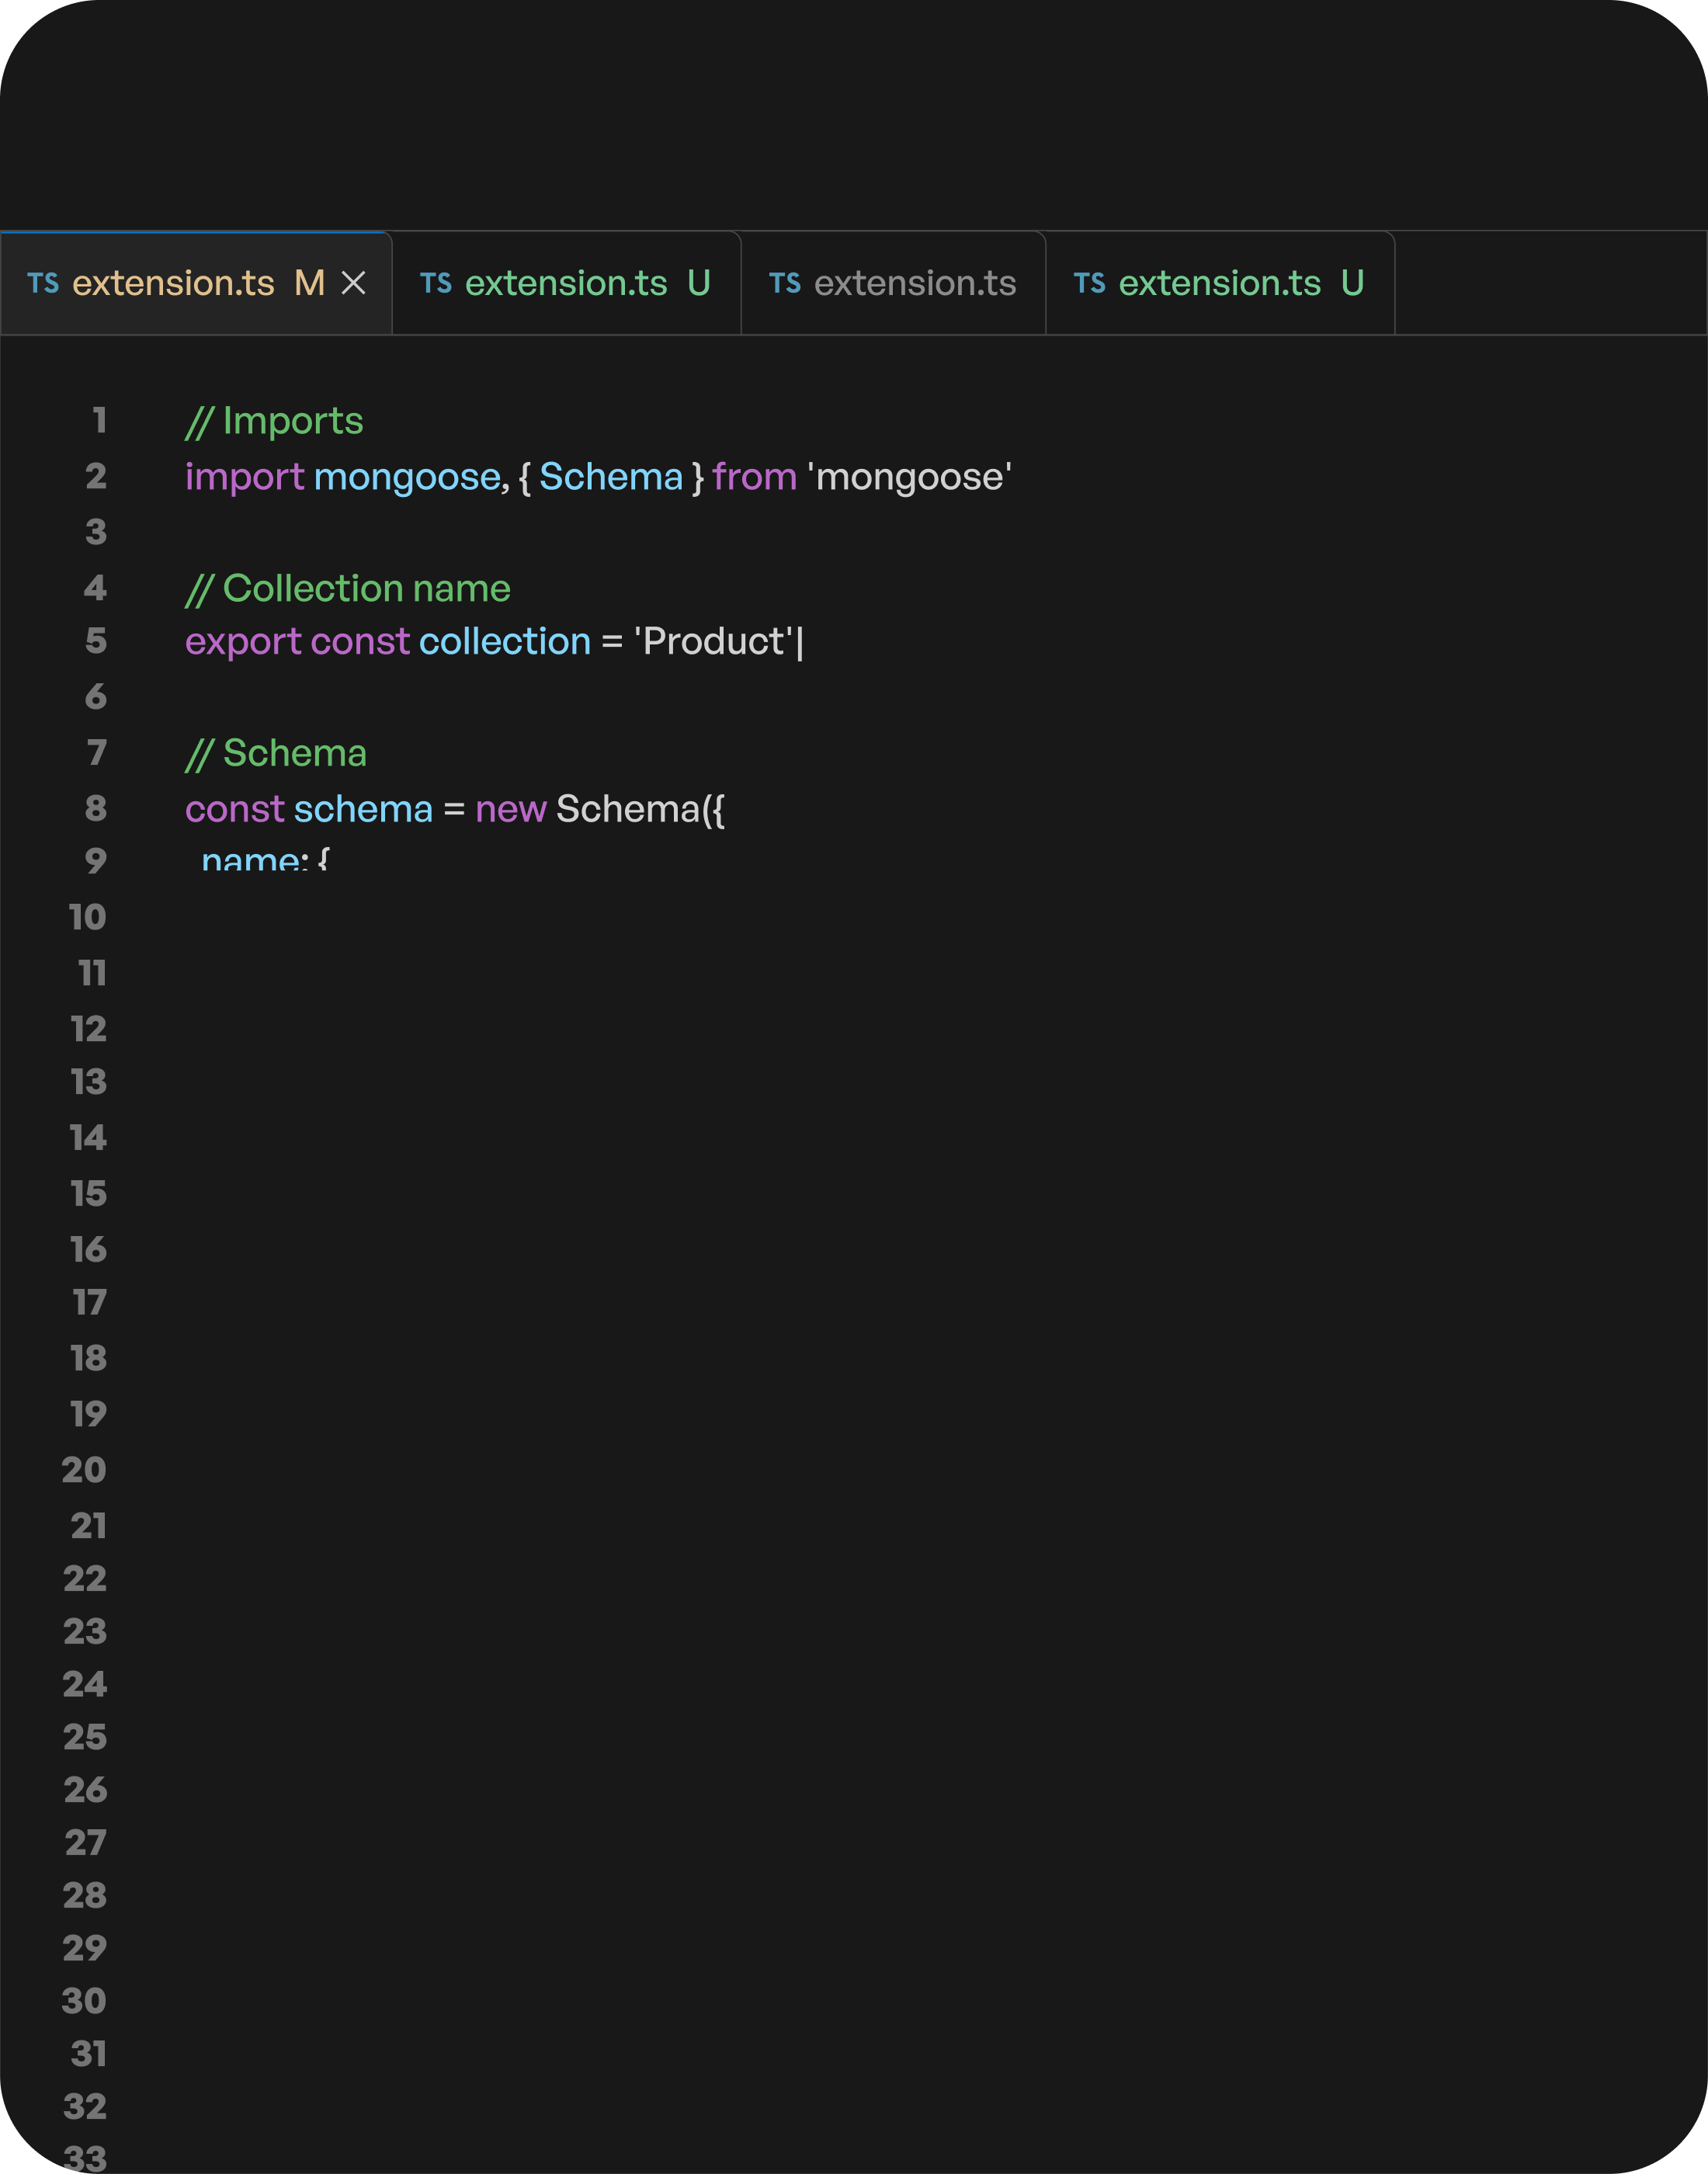Click line number 32 in the gutter
Viewport: 1708px width, 2174px height.
click(85, 2107)
